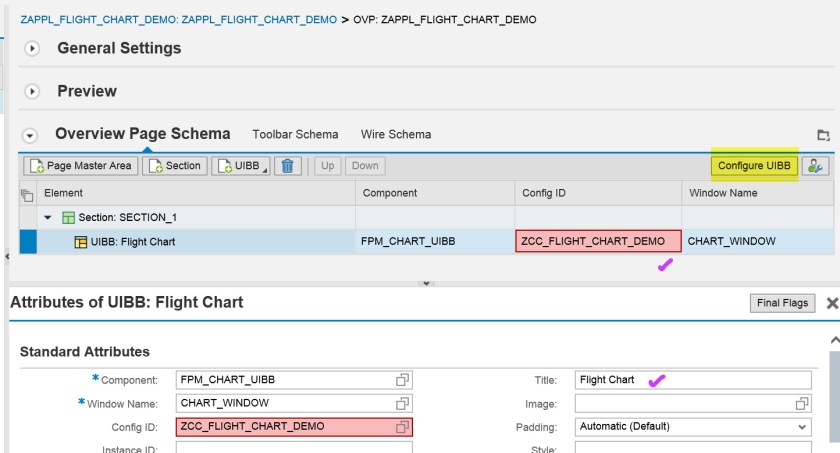Open value help for Component field
Viewport: 840px width, 453px height.
[x=402, y=380]
